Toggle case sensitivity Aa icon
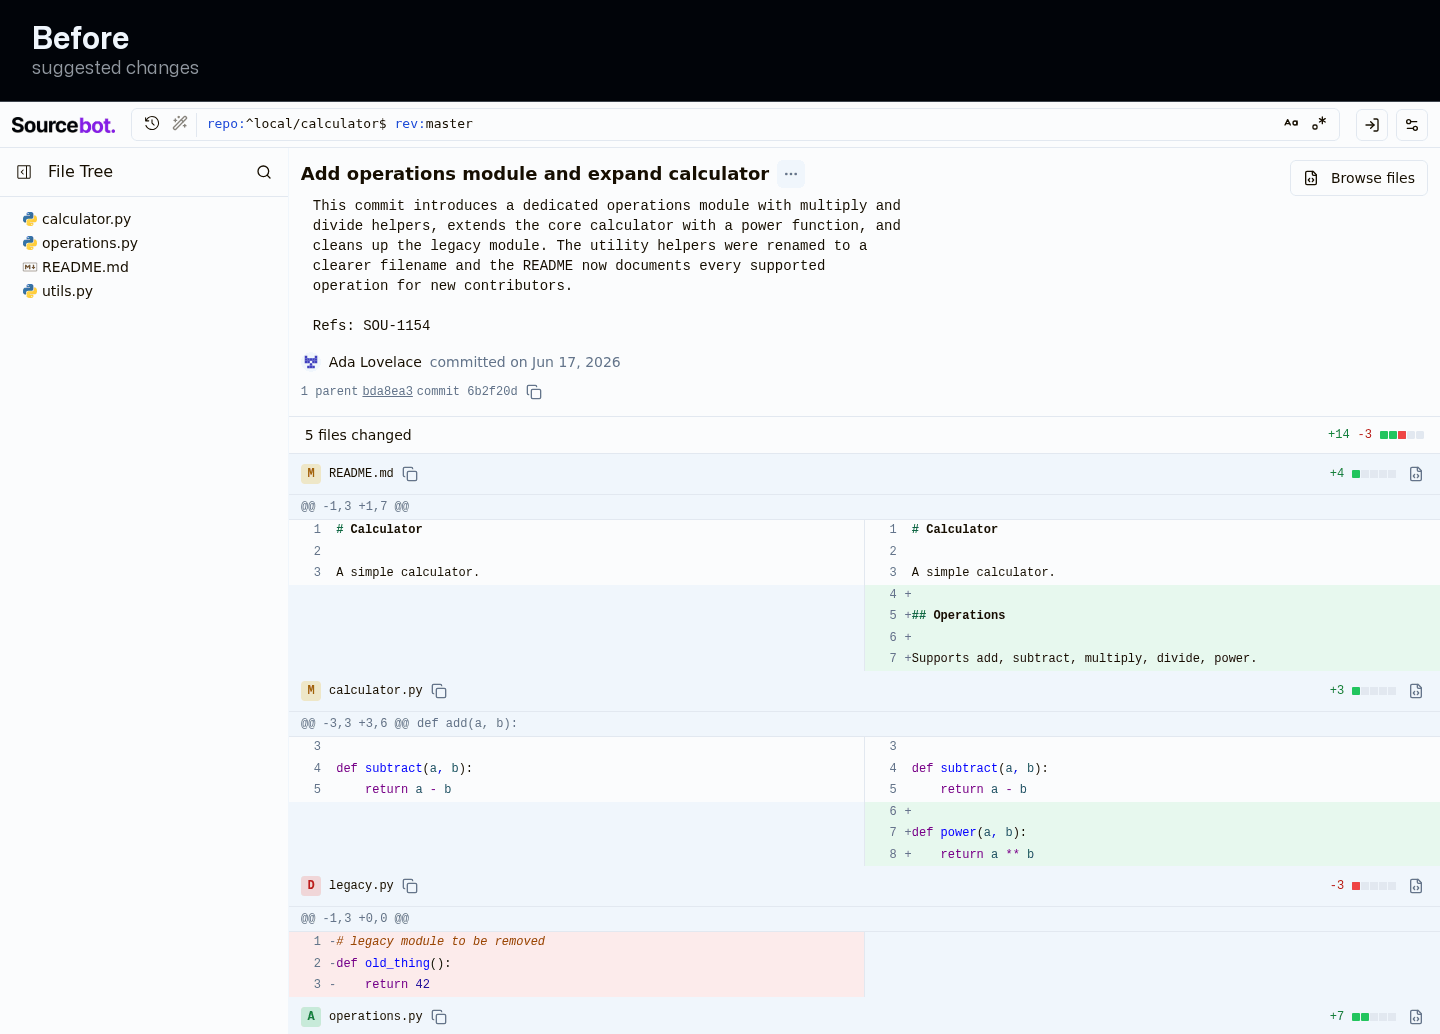Screen dimensions: 1440x1034 pyautogui.click(x=1291, y=123)
